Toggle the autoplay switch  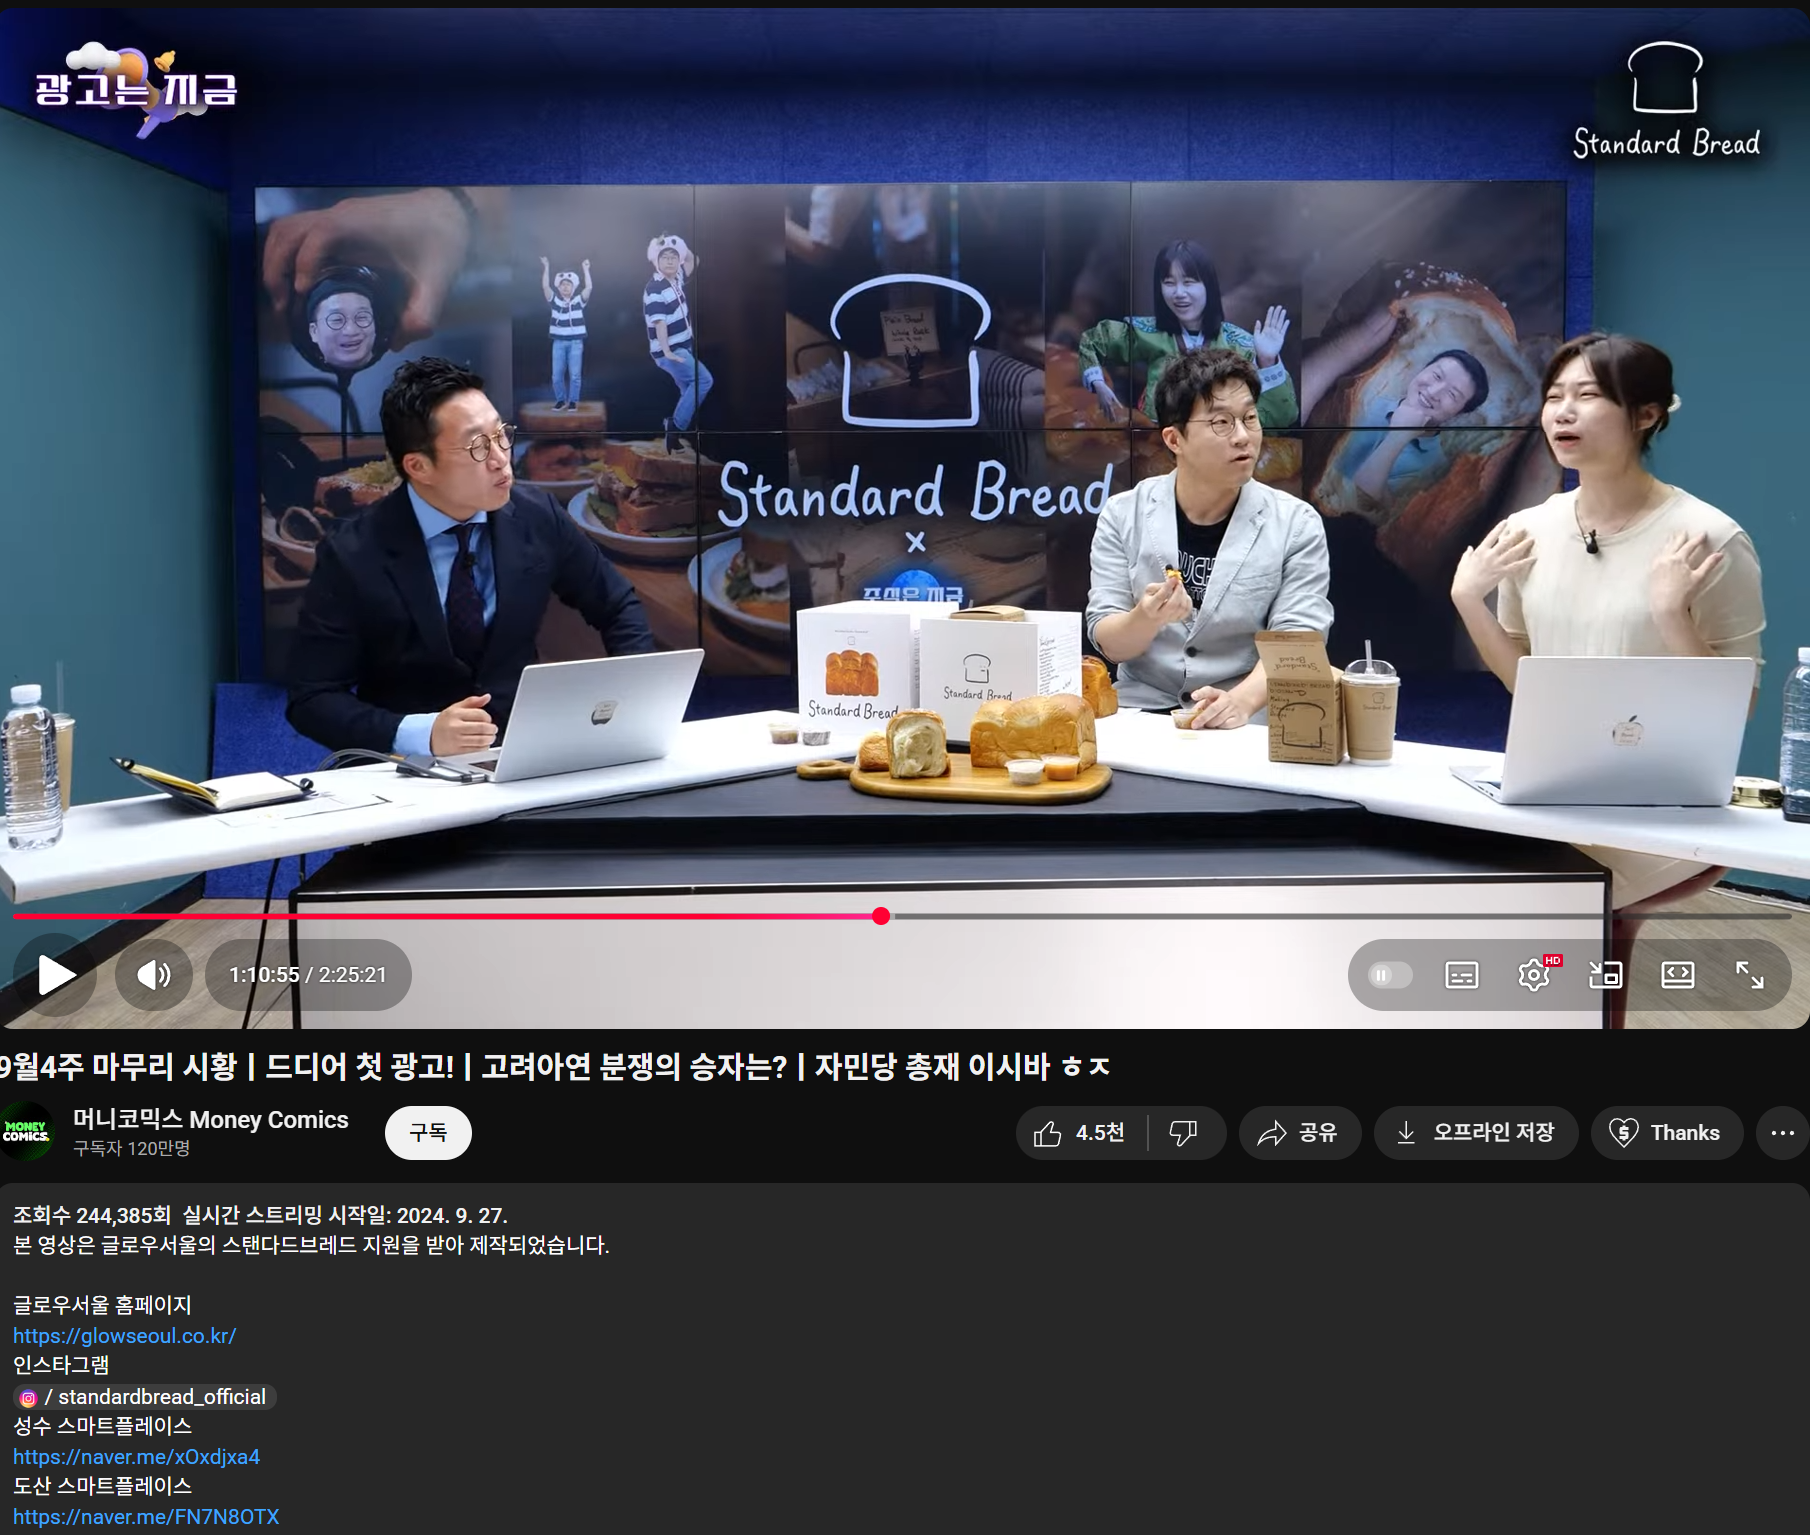point(1389,975)
